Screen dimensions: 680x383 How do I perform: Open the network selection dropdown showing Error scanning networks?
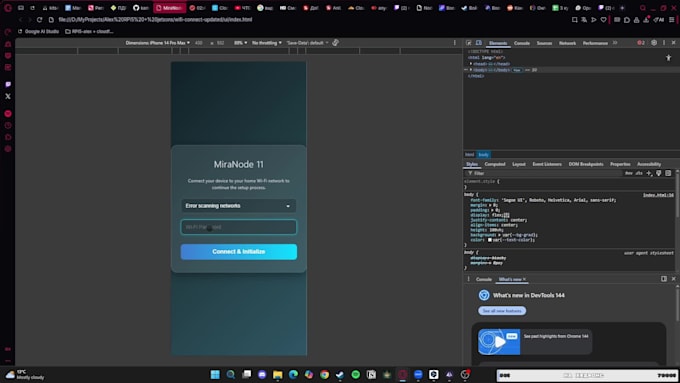[239, 206]
